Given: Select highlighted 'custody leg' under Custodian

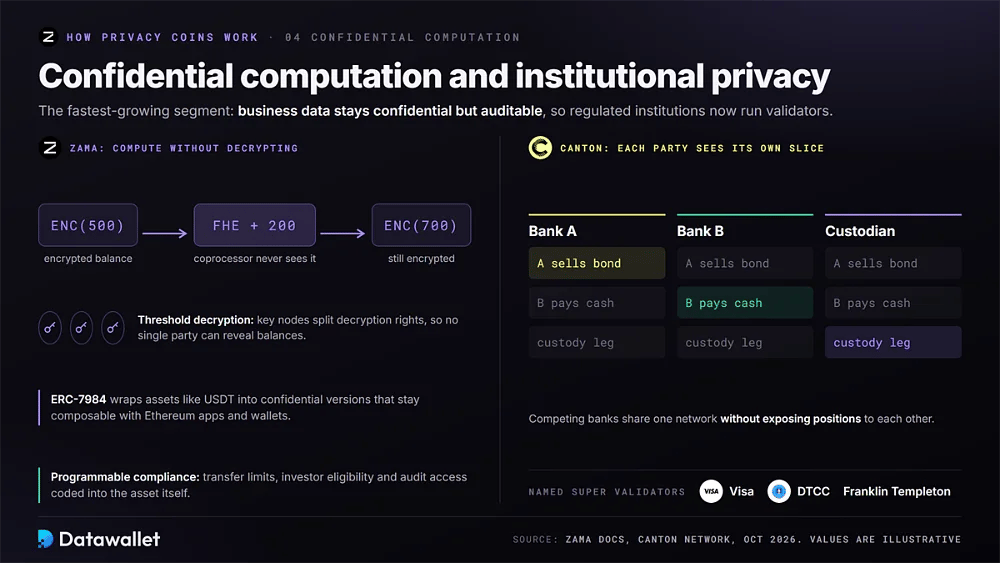Looking at the screenshot, I should pos(893,342).
